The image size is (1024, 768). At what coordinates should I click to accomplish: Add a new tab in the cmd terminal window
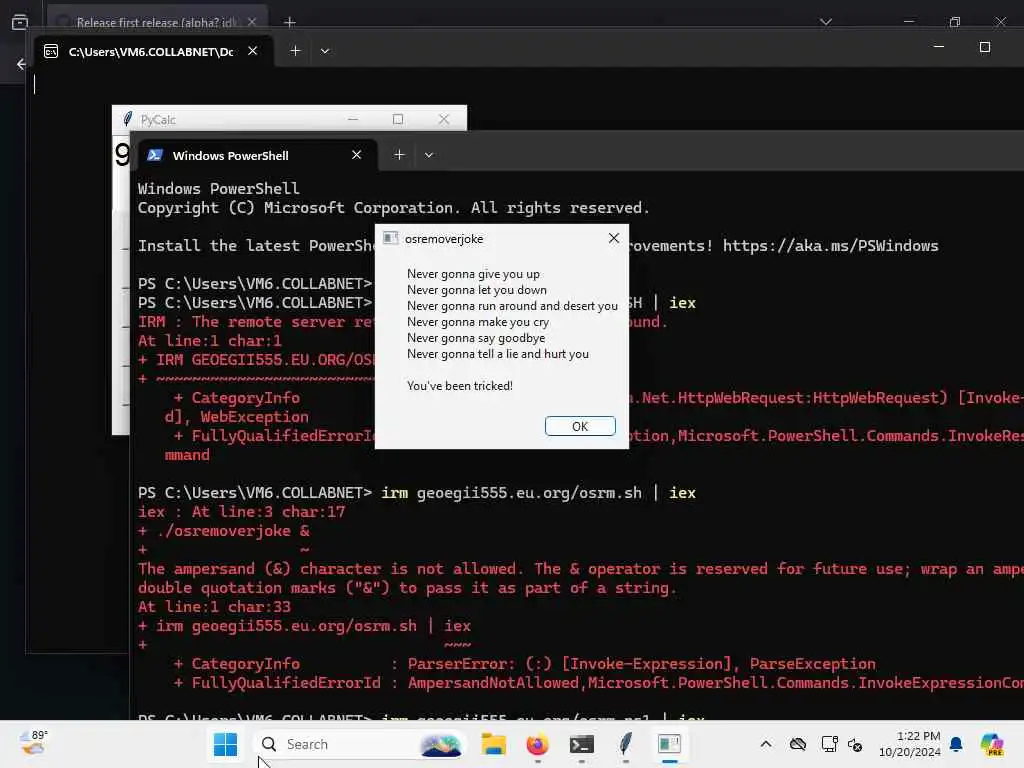coord(295,51)
